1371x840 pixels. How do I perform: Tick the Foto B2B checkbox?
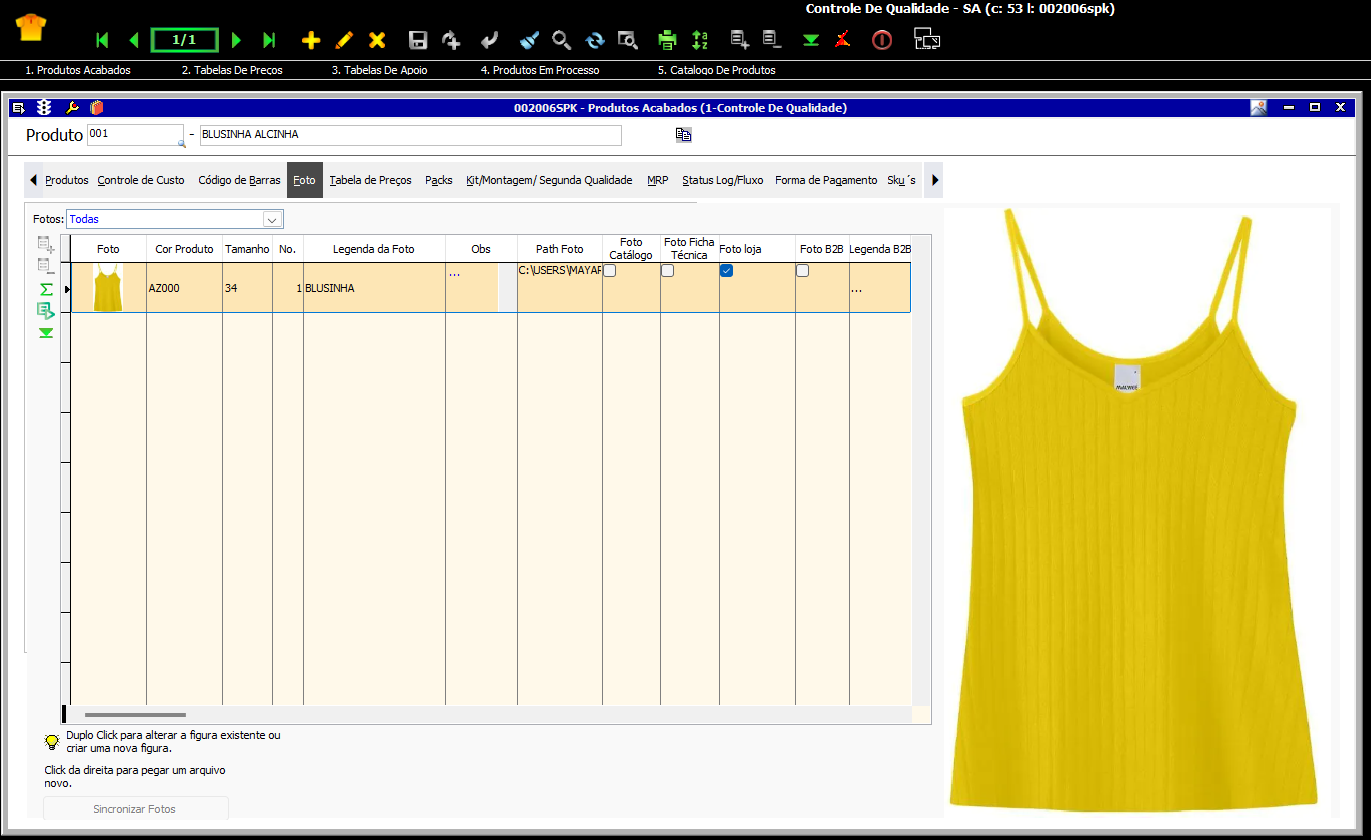pyautogui.click(x=802, y=271)
